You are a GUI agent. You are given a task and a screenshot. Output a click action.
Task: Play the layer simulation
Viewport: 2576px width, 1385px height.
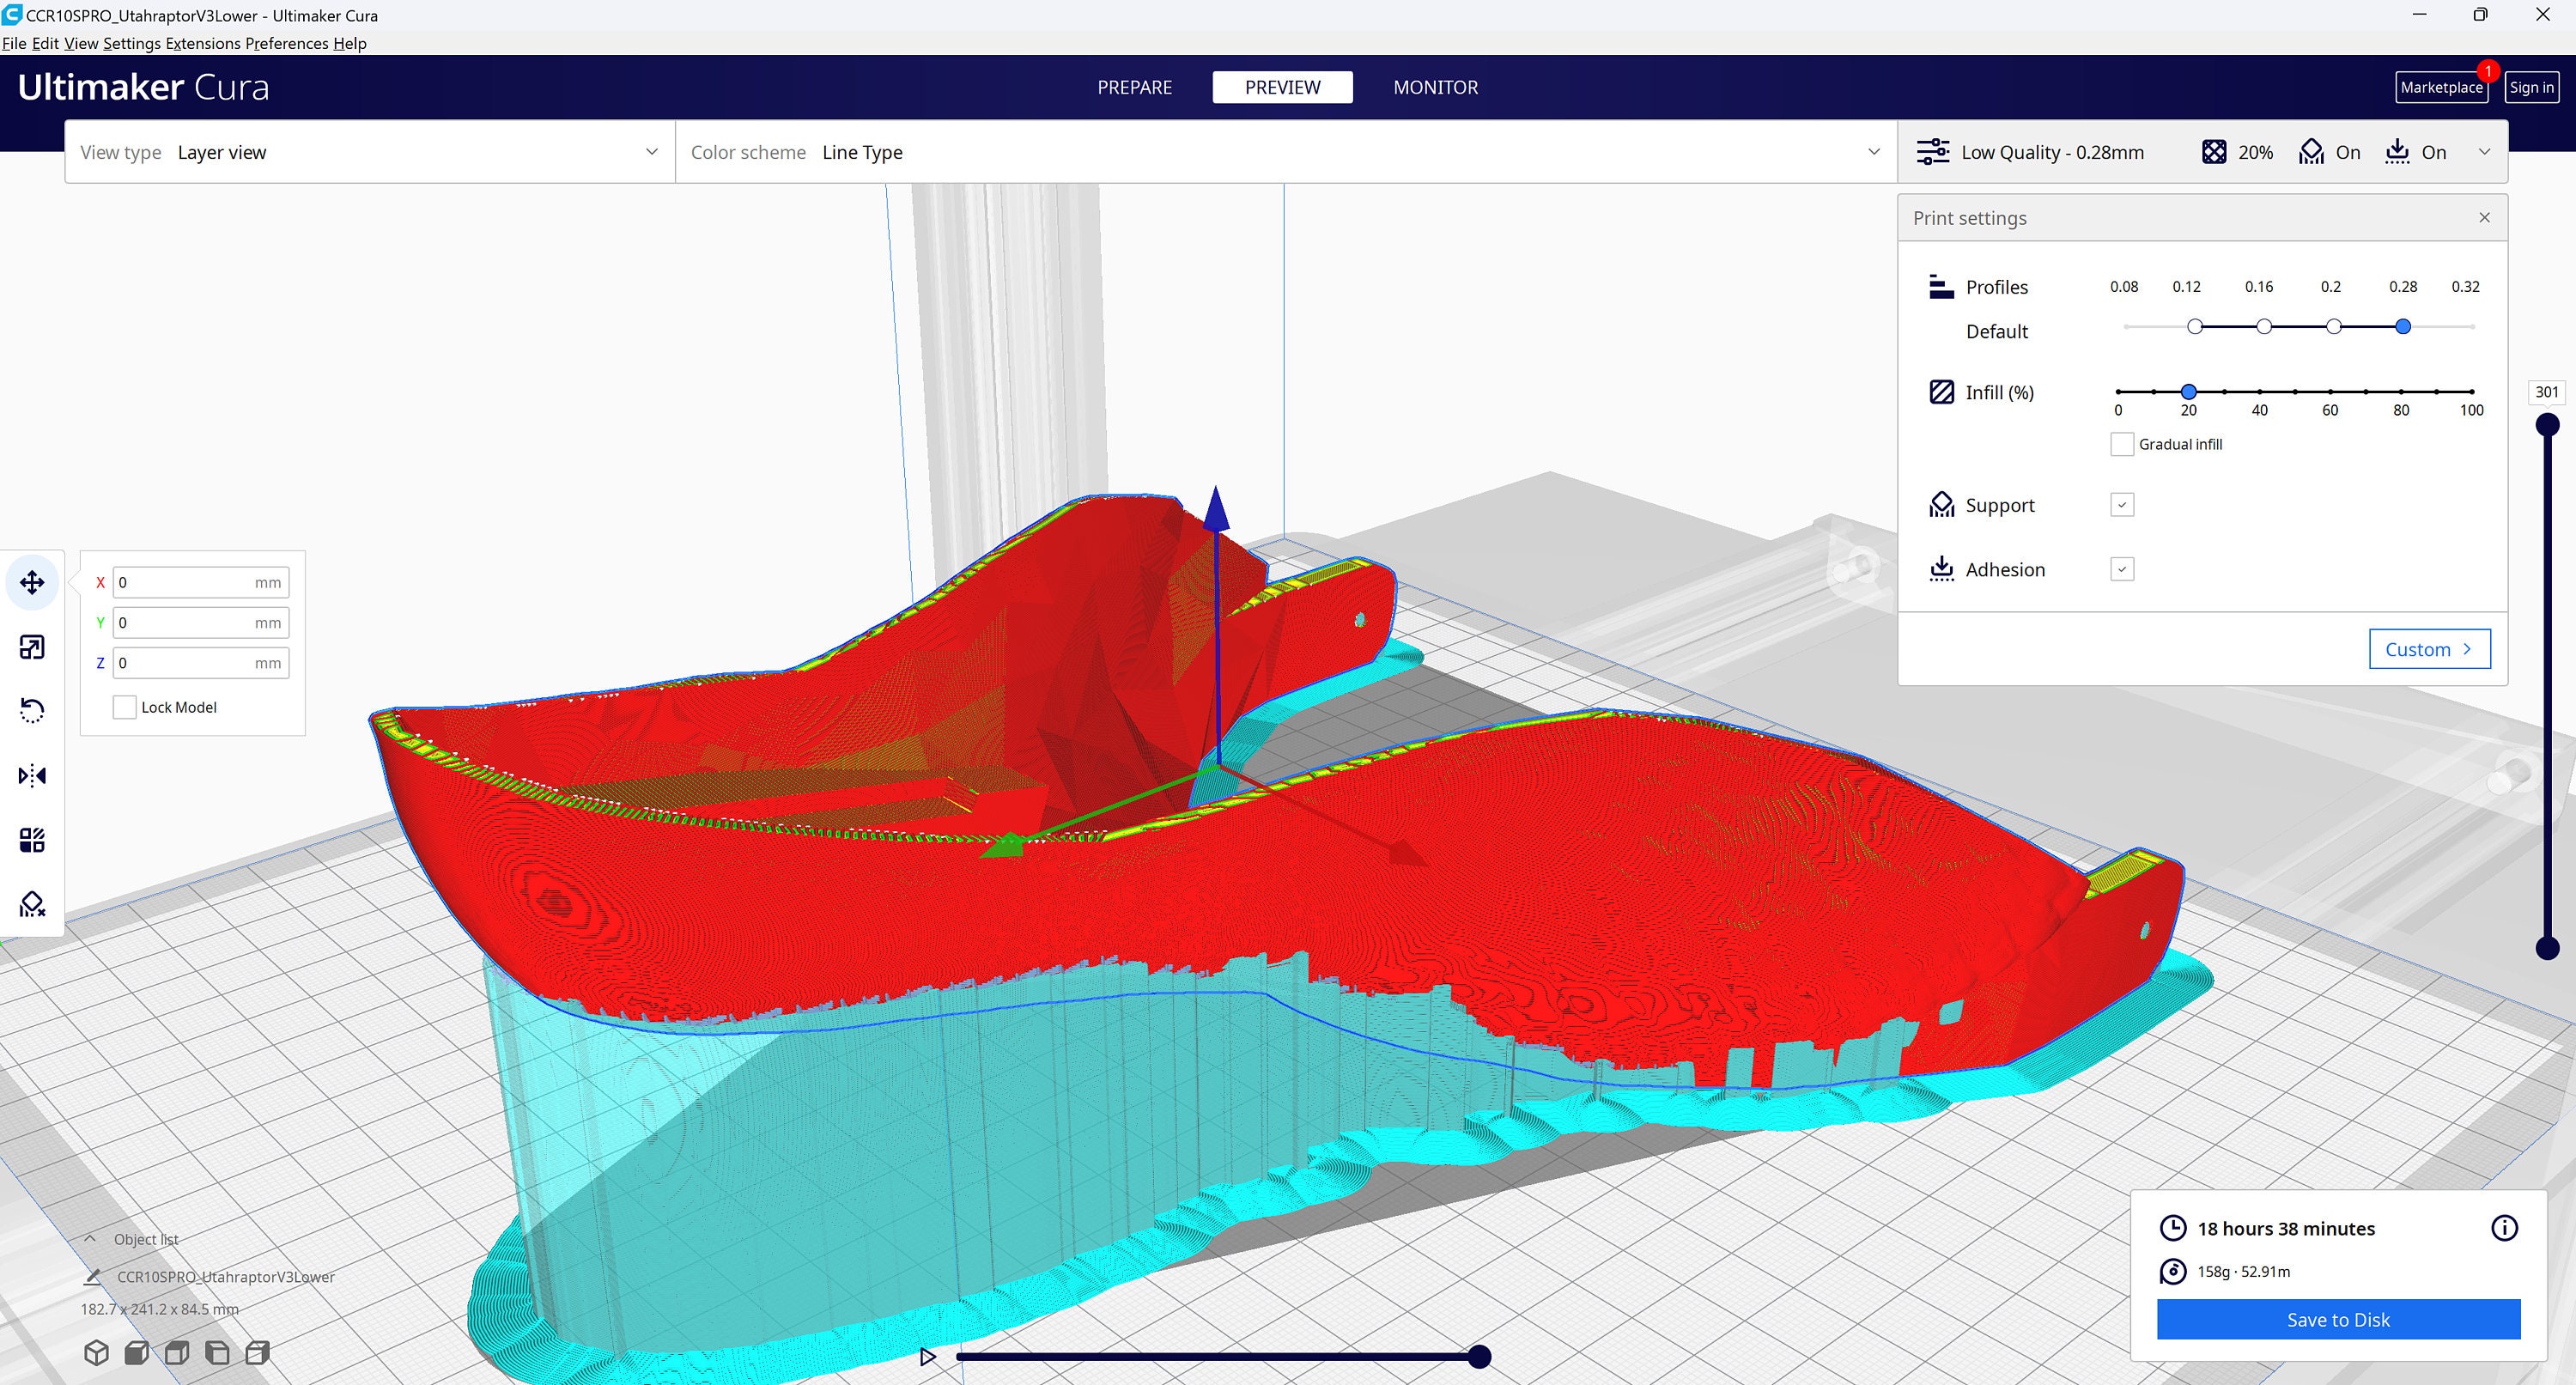(x=928, y=1357)
